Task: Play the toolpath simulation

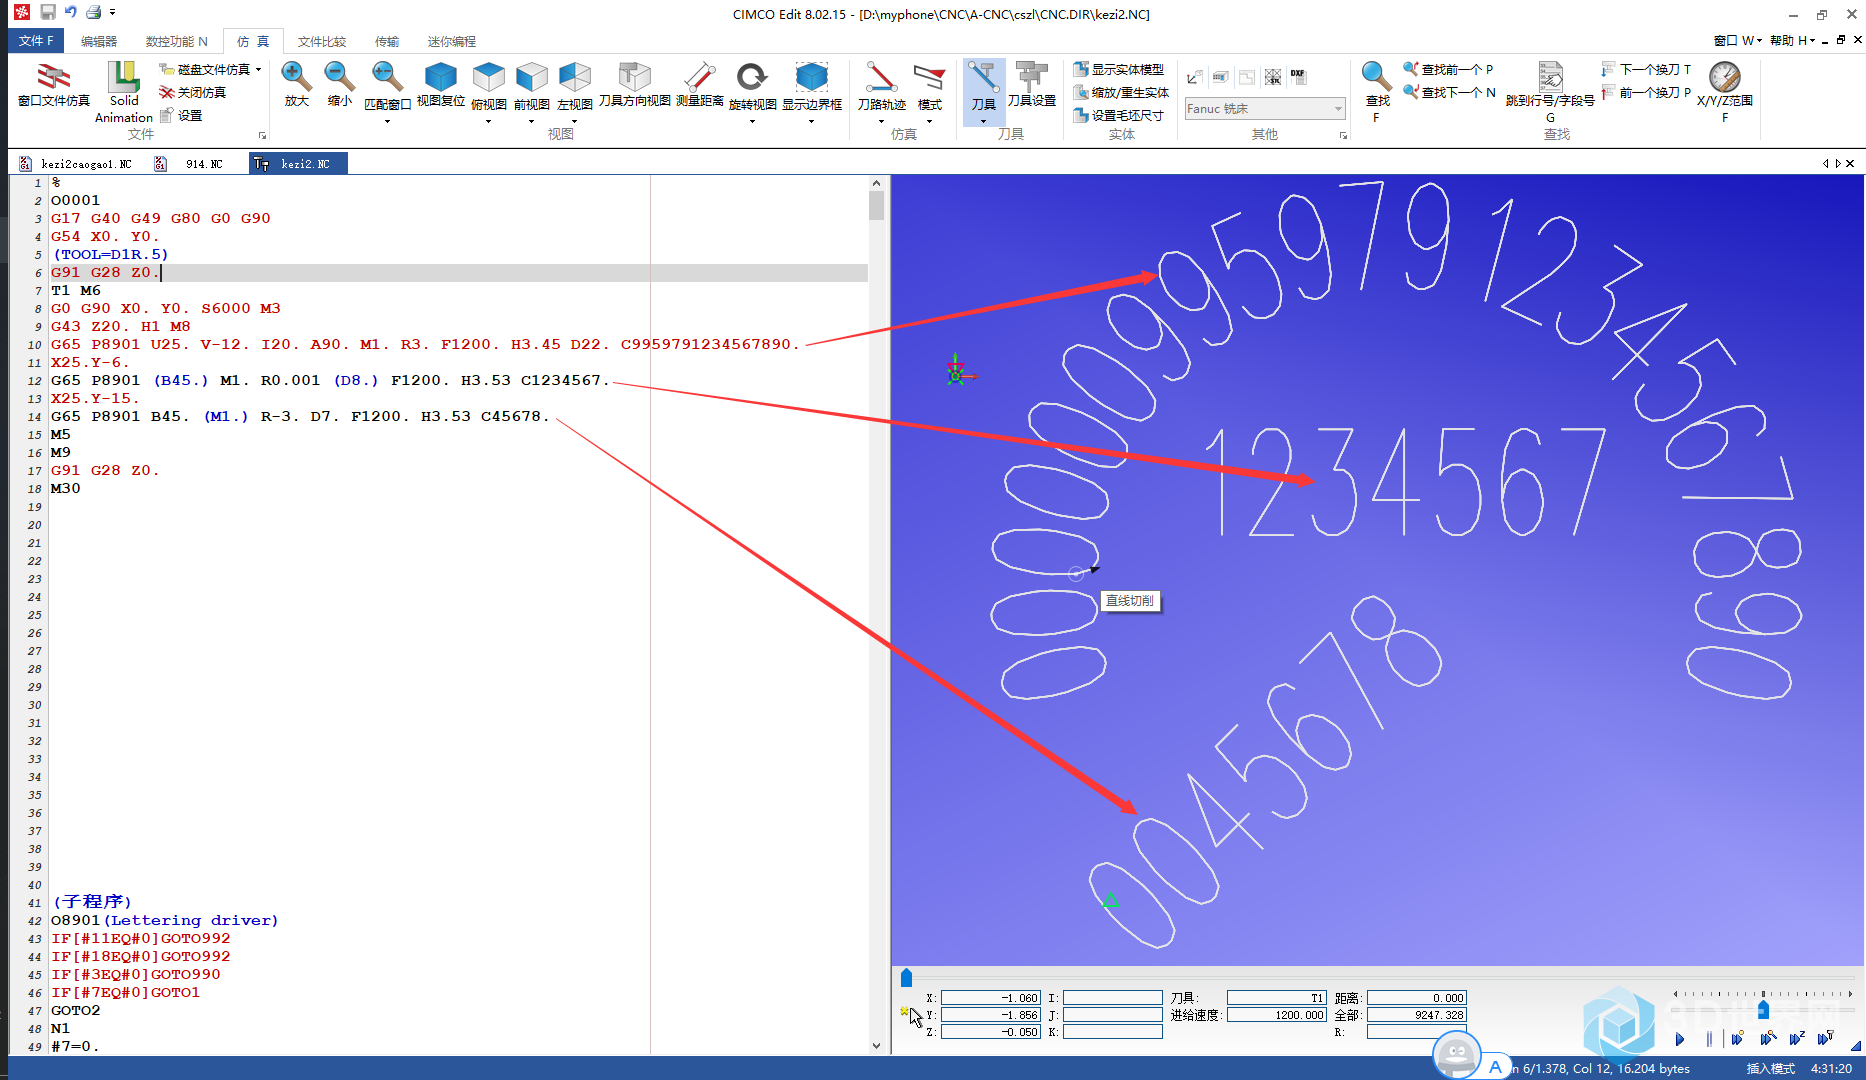Action: (1680, 1039)
